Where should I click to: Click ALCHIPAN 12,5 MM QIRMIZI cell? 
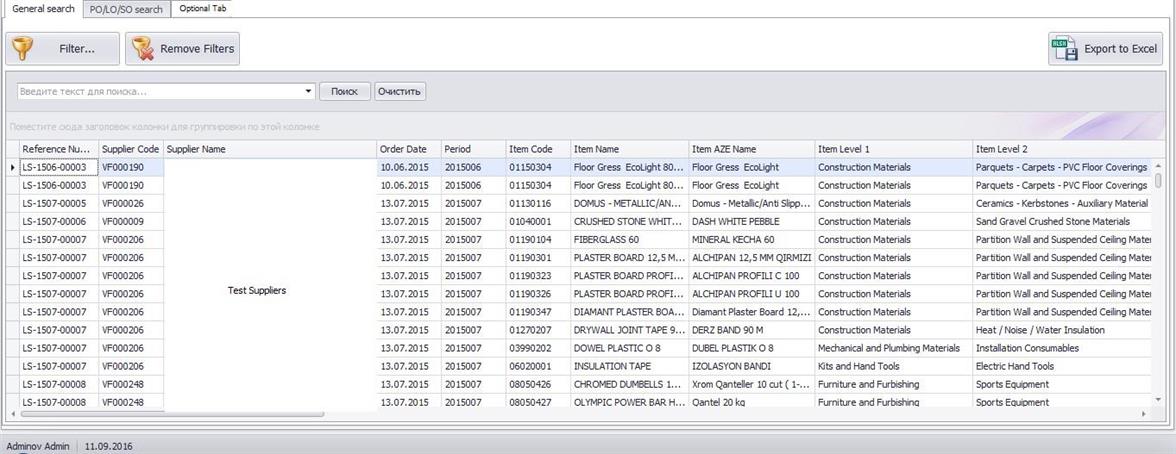[x=752, y=257]
